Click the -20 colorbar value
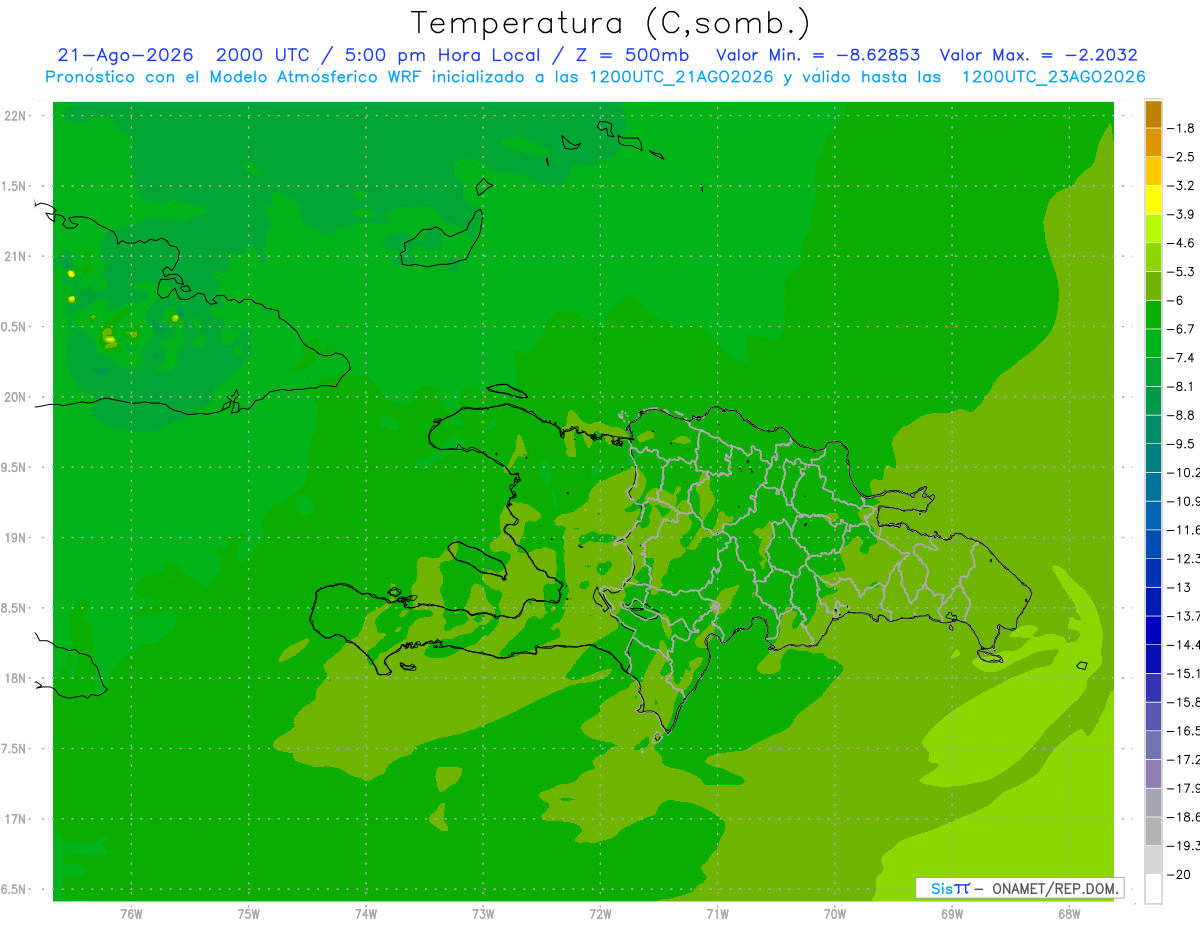 pyautogui.click(x=1179, y=874)
